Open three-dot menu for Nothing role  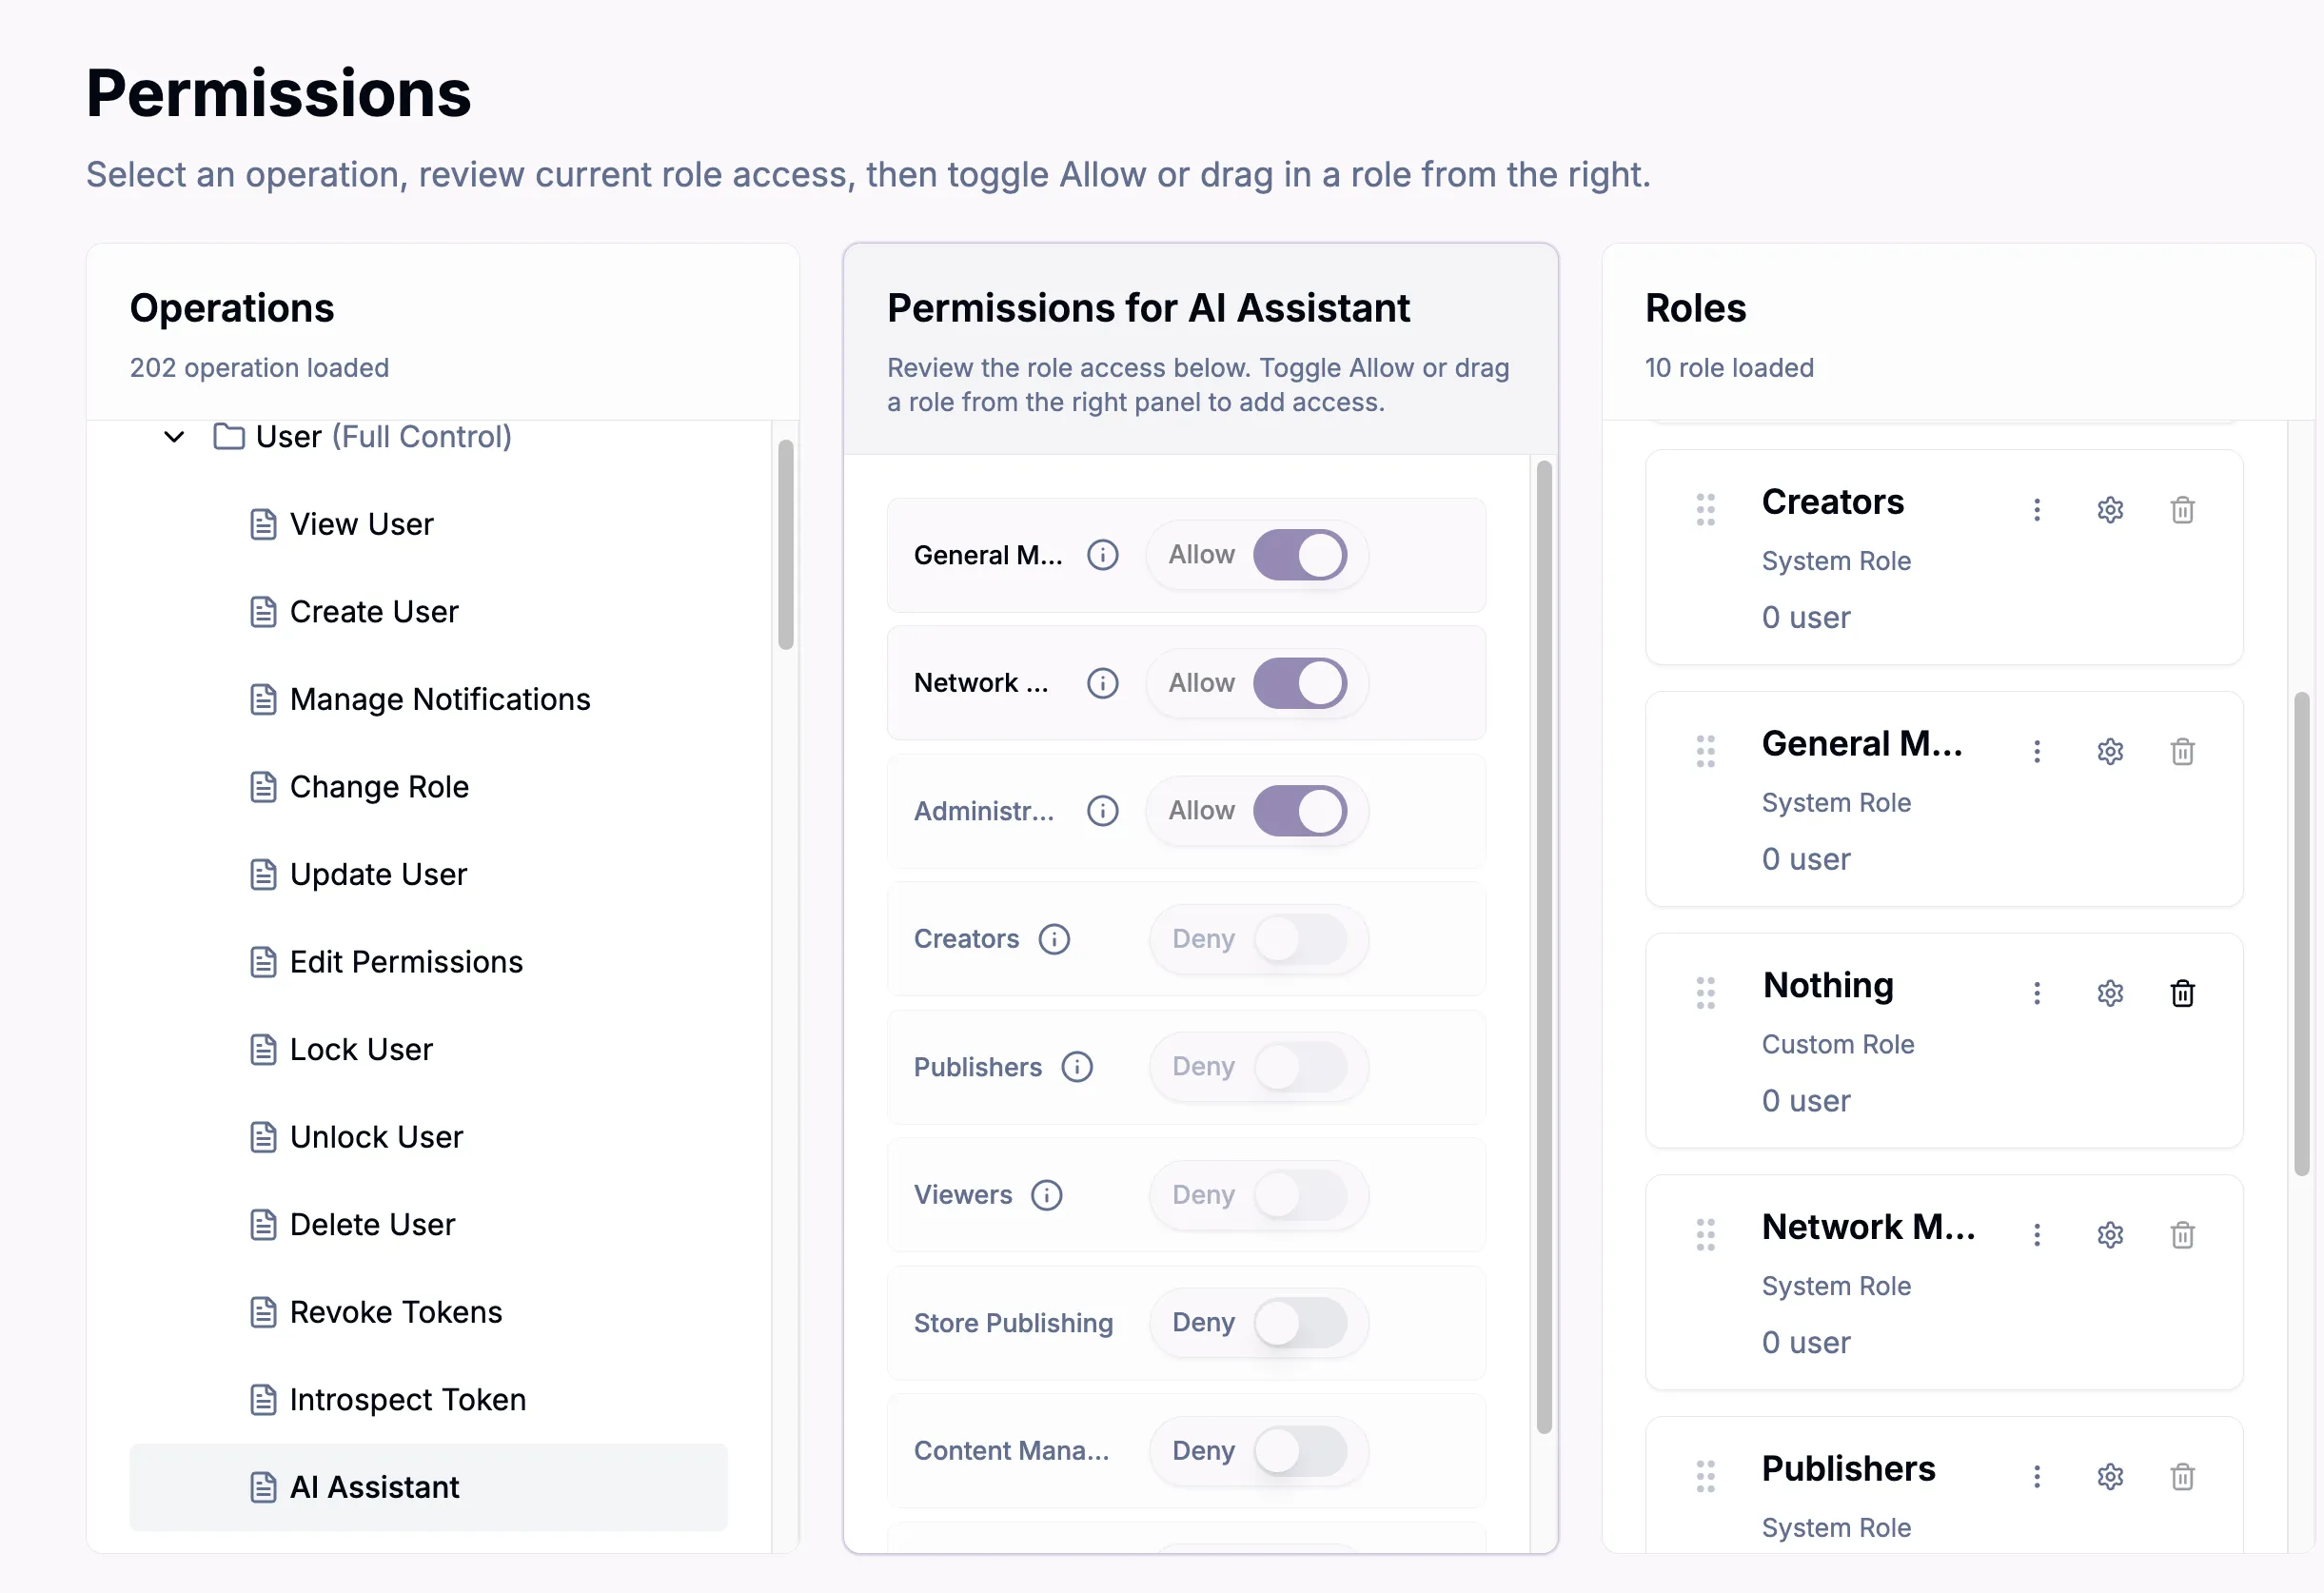click(x=2037, y=994)
